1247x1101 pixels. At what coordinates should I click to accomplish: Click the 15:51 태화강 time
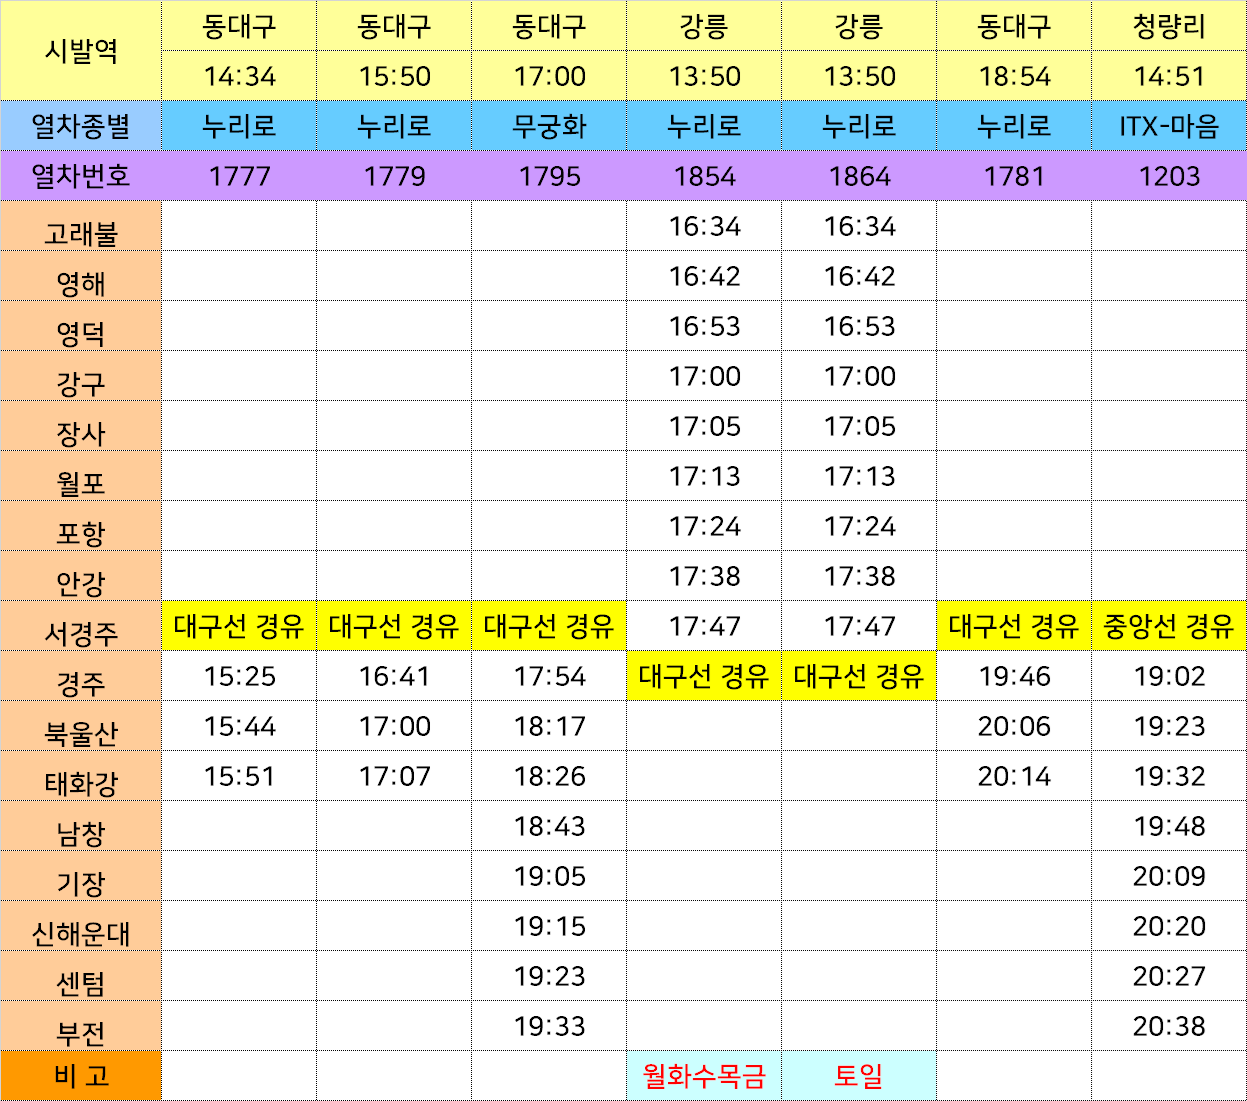coord(239,776)
